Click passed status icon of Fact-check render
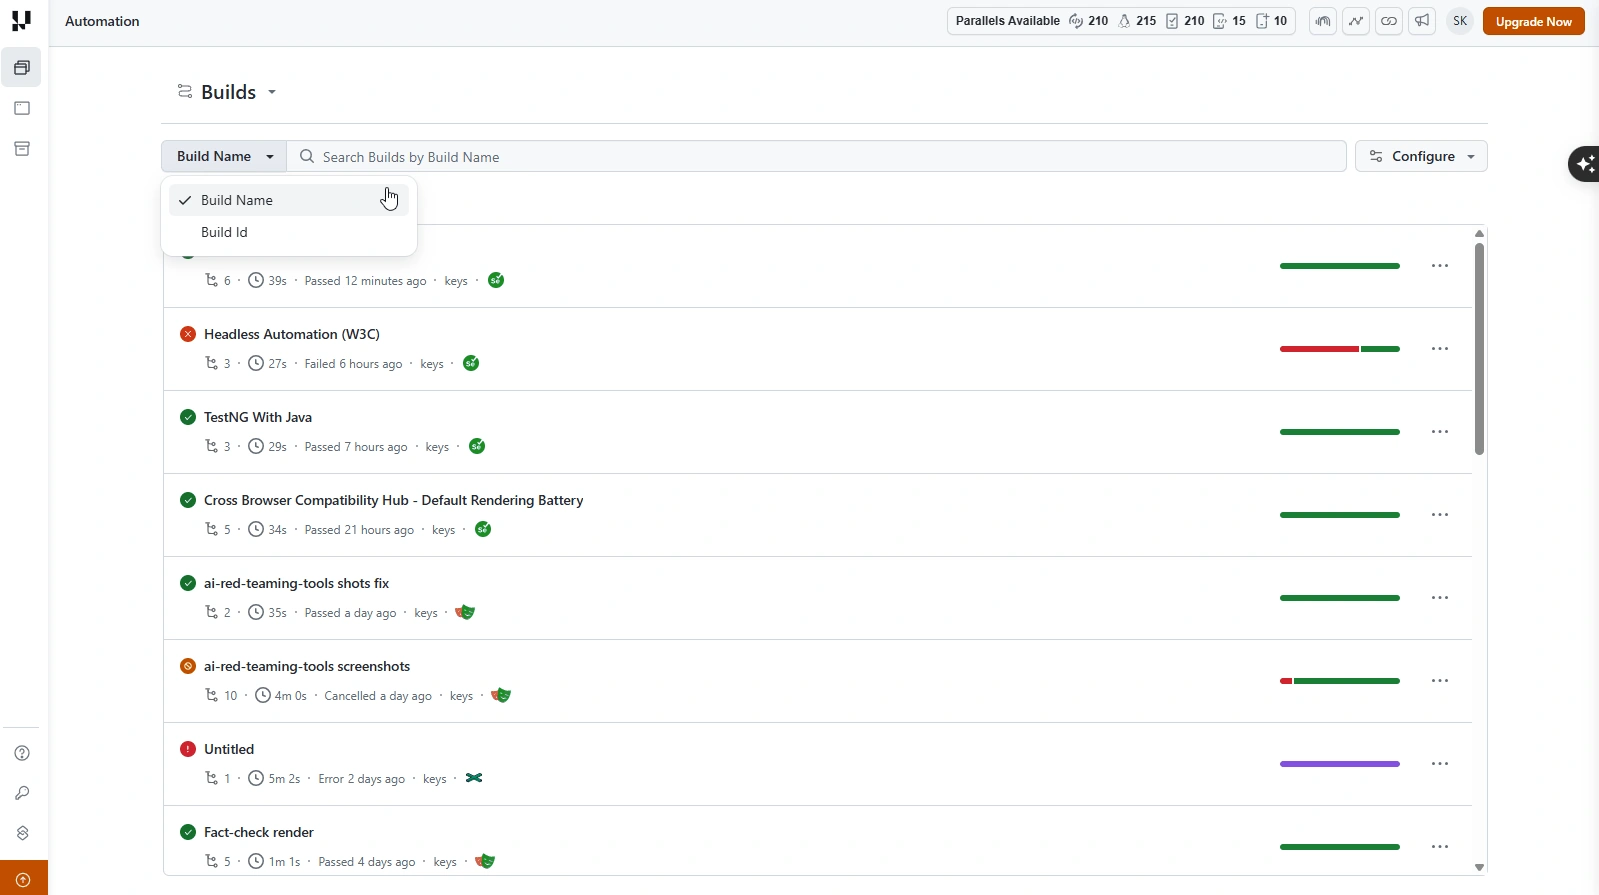 coord(188,832)
